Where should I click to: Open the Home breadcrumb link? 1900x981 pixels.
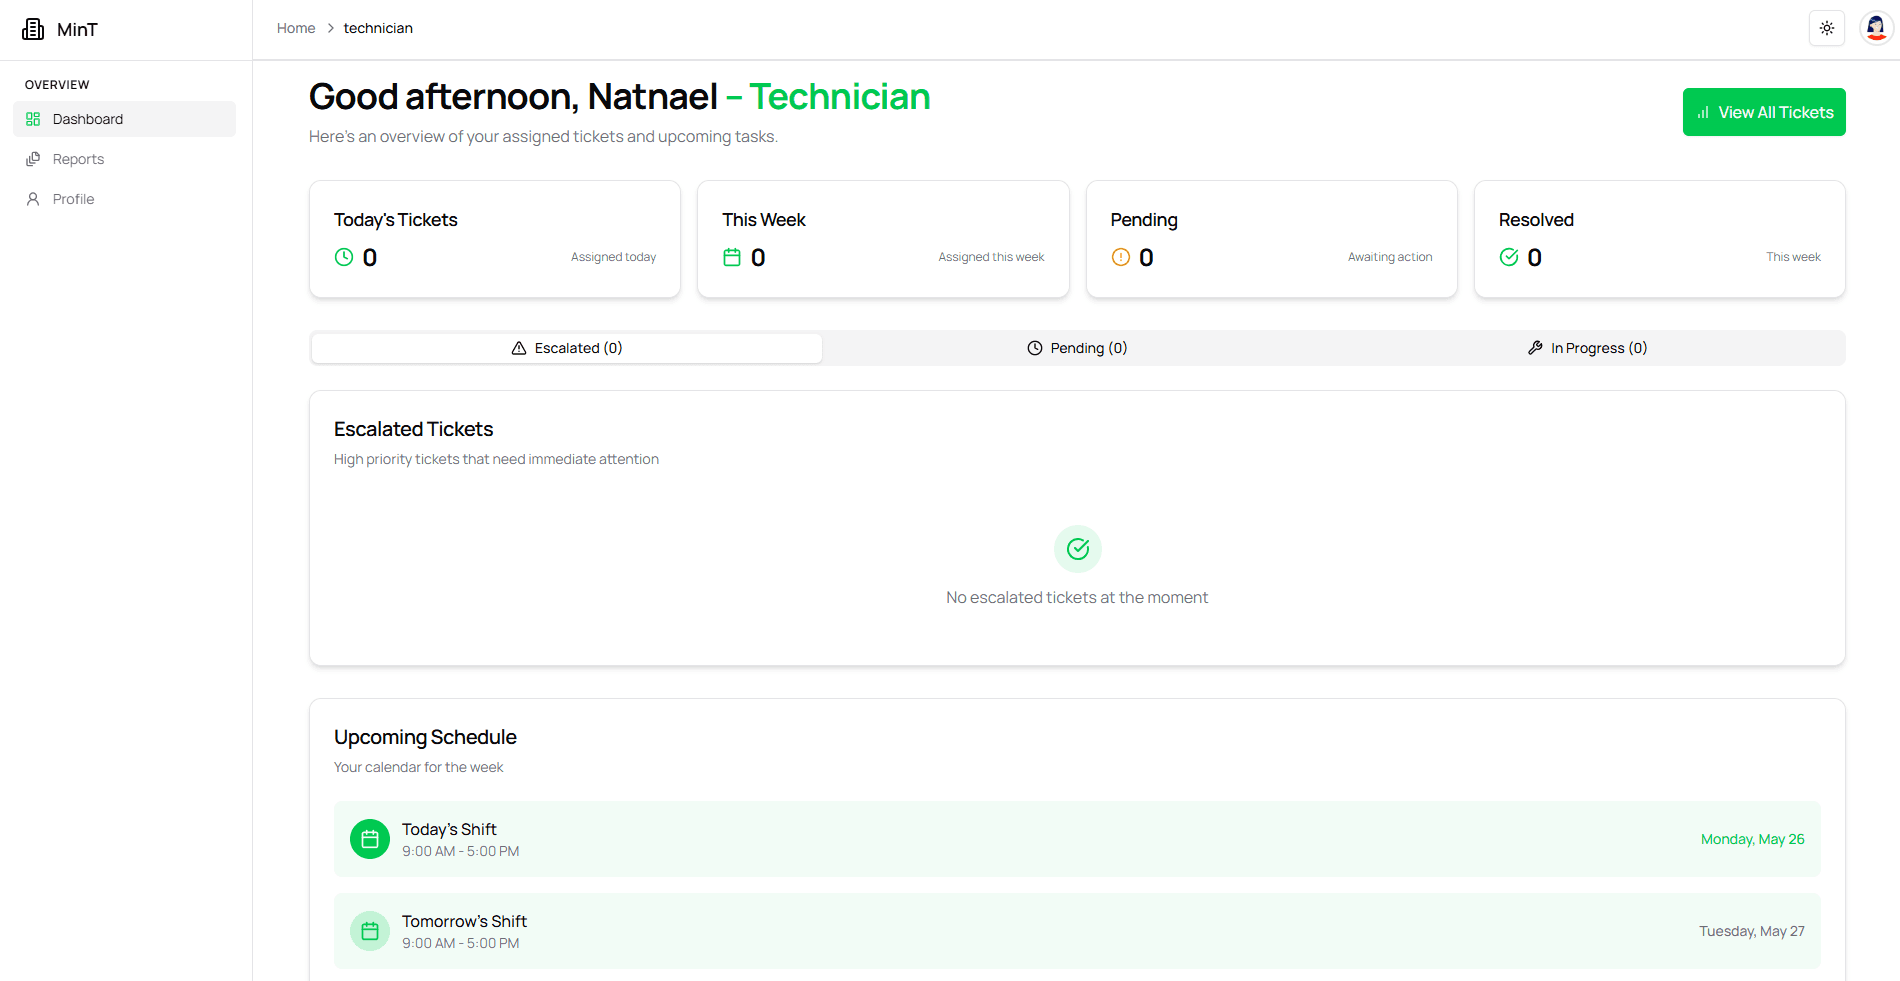coord(296,27)
